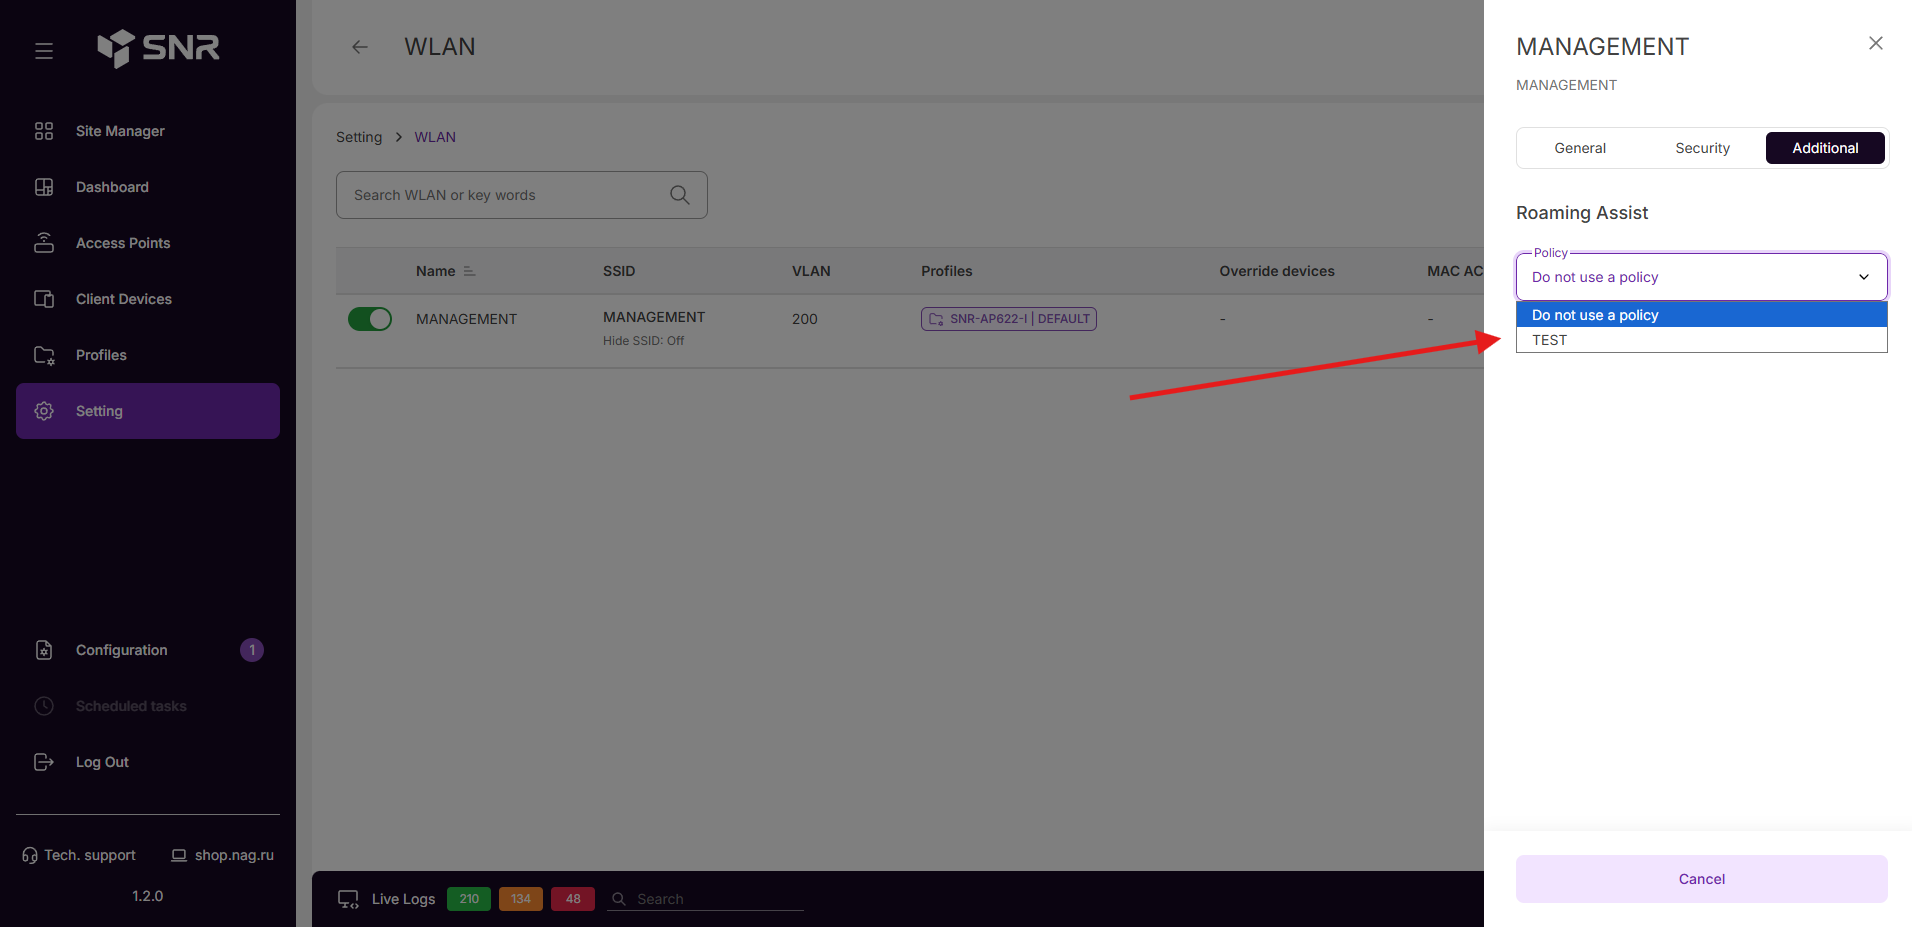Click the Override devices column header

click(1277, 271)
